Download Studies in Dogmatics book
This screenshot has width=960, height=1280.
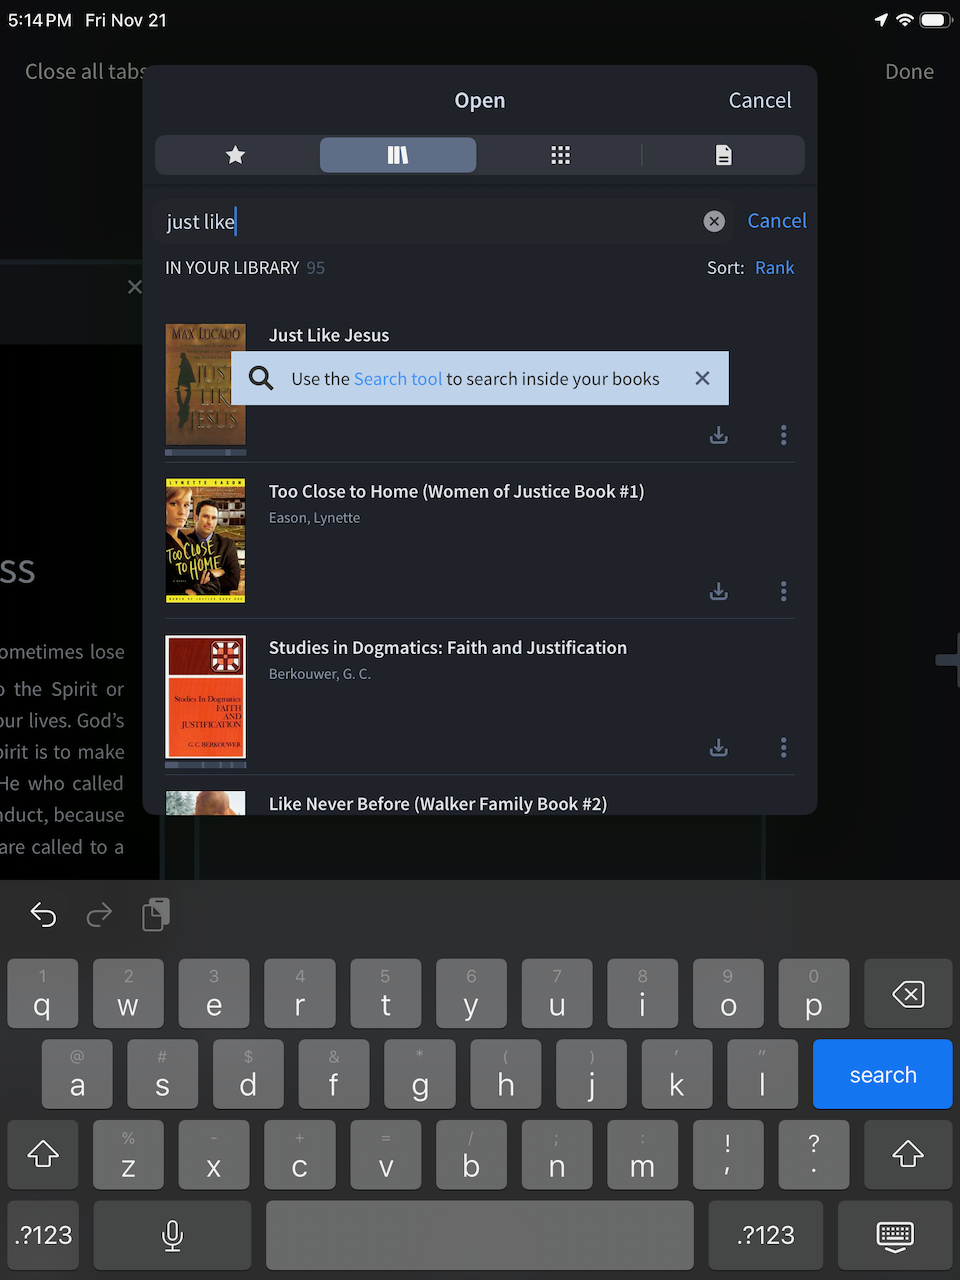click(x=719, y=747)
